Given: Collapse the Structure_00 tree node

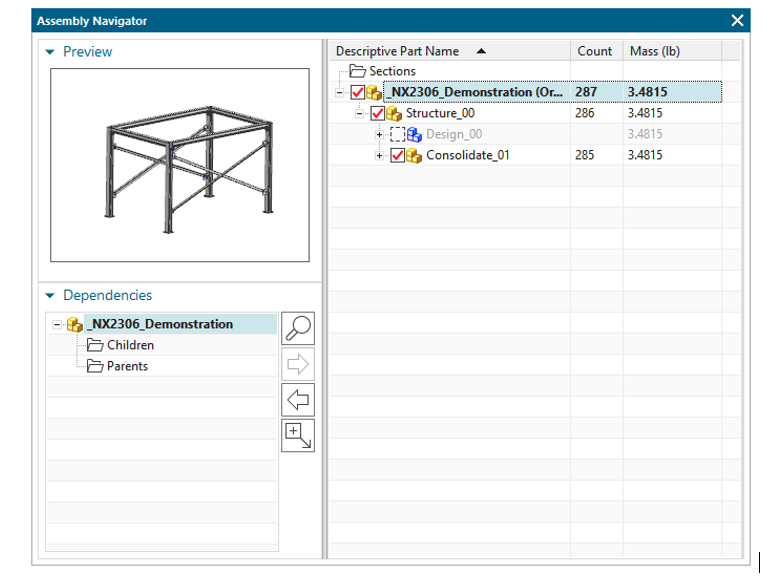Looking at the screenshot, I should 361,113.
